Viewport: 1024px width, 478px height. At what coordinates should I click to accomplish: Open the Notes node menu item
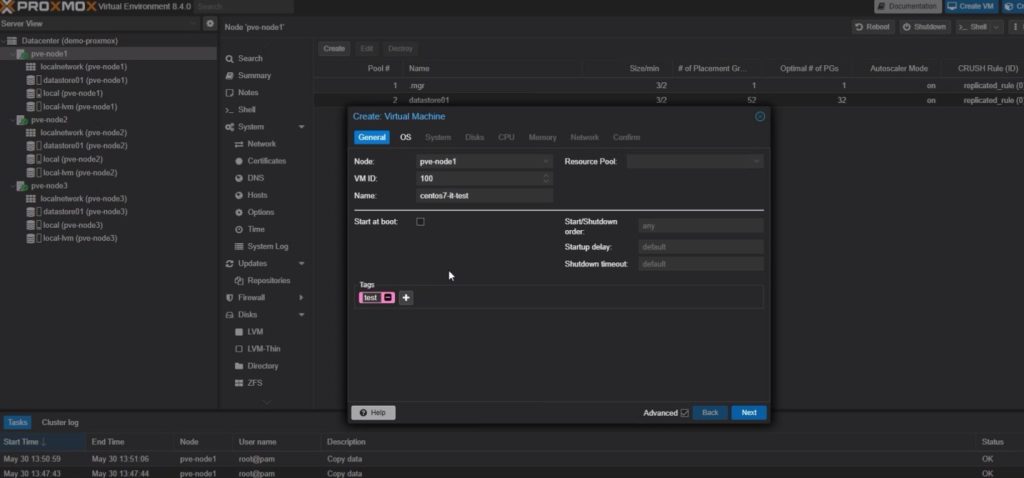pyautogui.click(x=248, y=92)
